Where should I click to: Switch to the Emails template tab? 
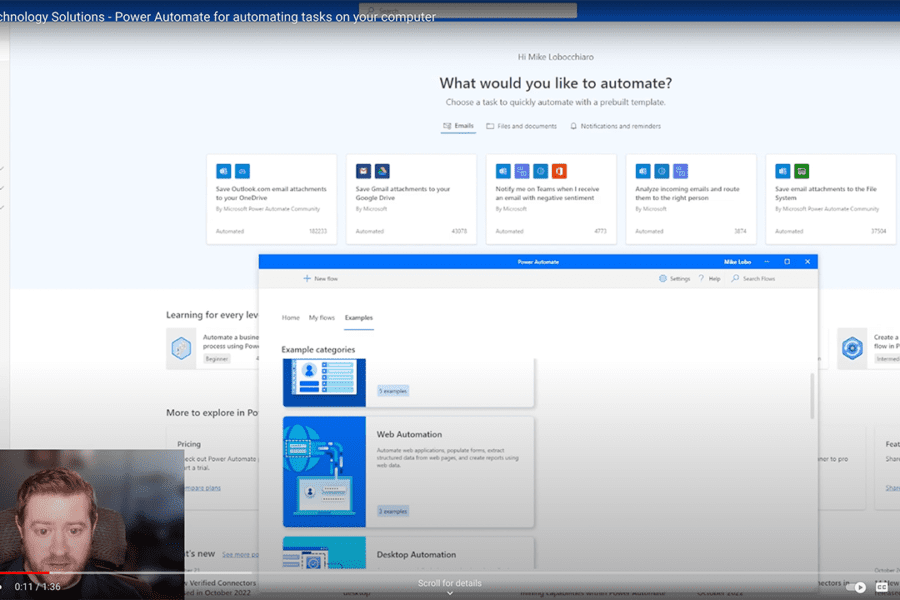tap(458, 126)
